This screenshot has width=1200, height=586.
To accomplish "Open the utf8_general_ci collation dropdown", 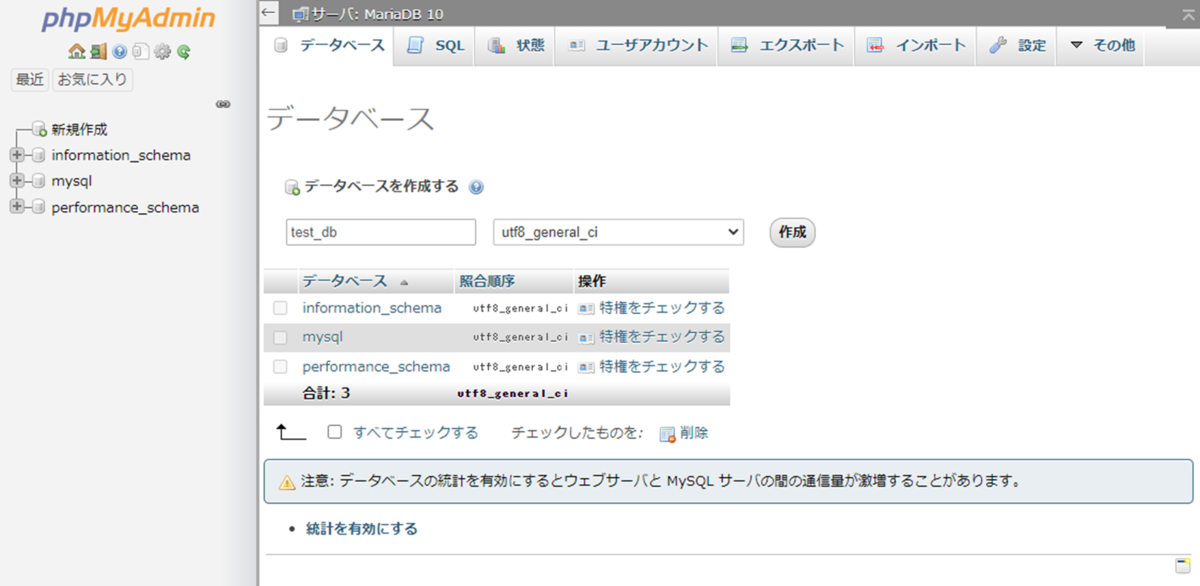I will (619, 232).
